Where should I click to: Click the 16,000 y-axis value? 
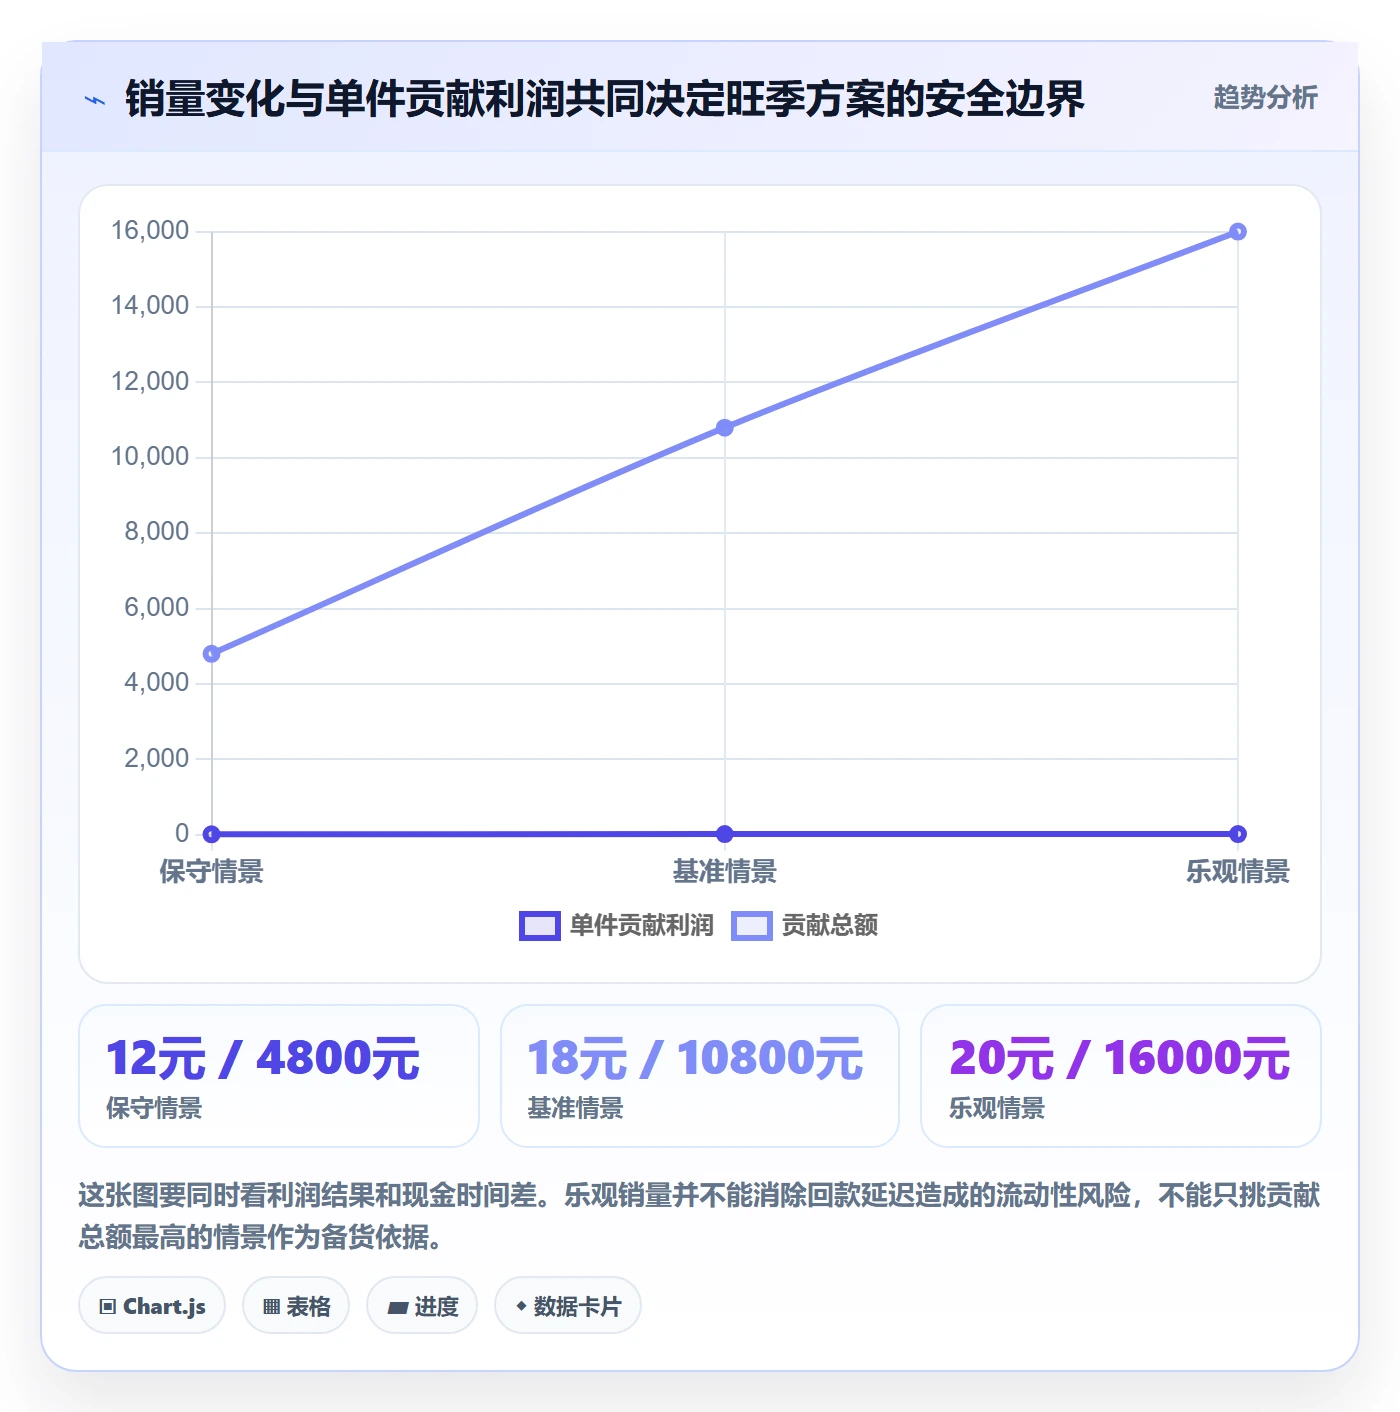pyautogui.click(x=150, y=231)
